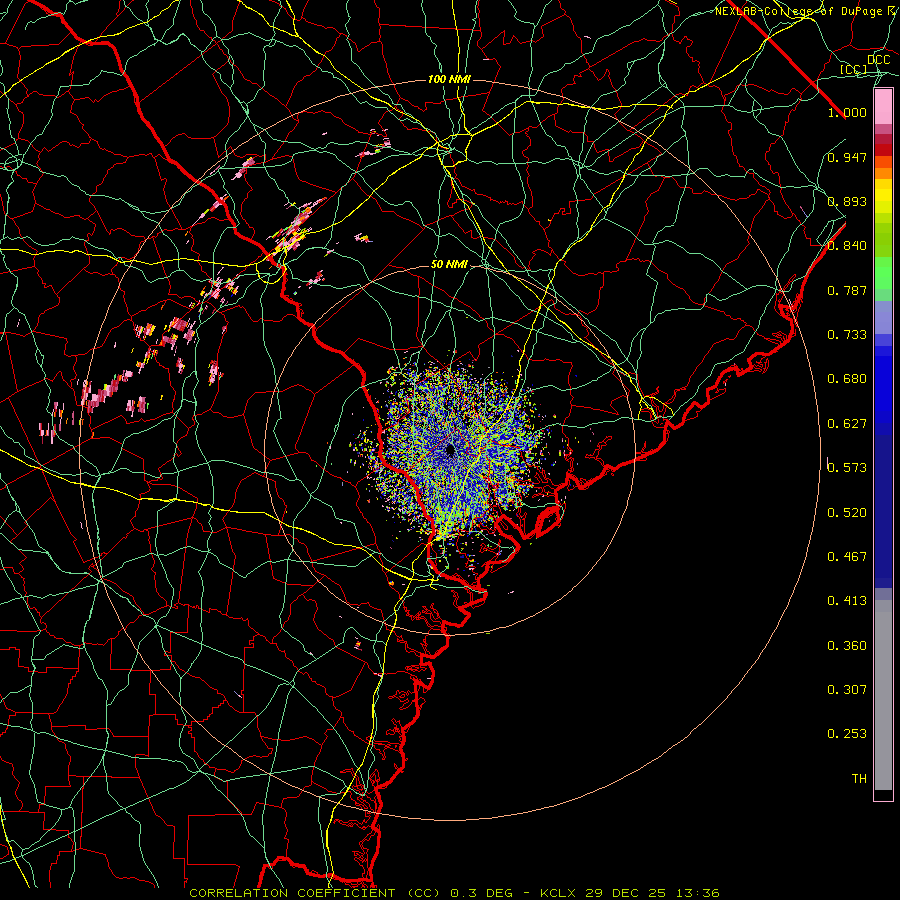The height and width of the screenshot is (900, 900).
Task: Pick the pink segment atop the color bar
Action: click(883, 107)
